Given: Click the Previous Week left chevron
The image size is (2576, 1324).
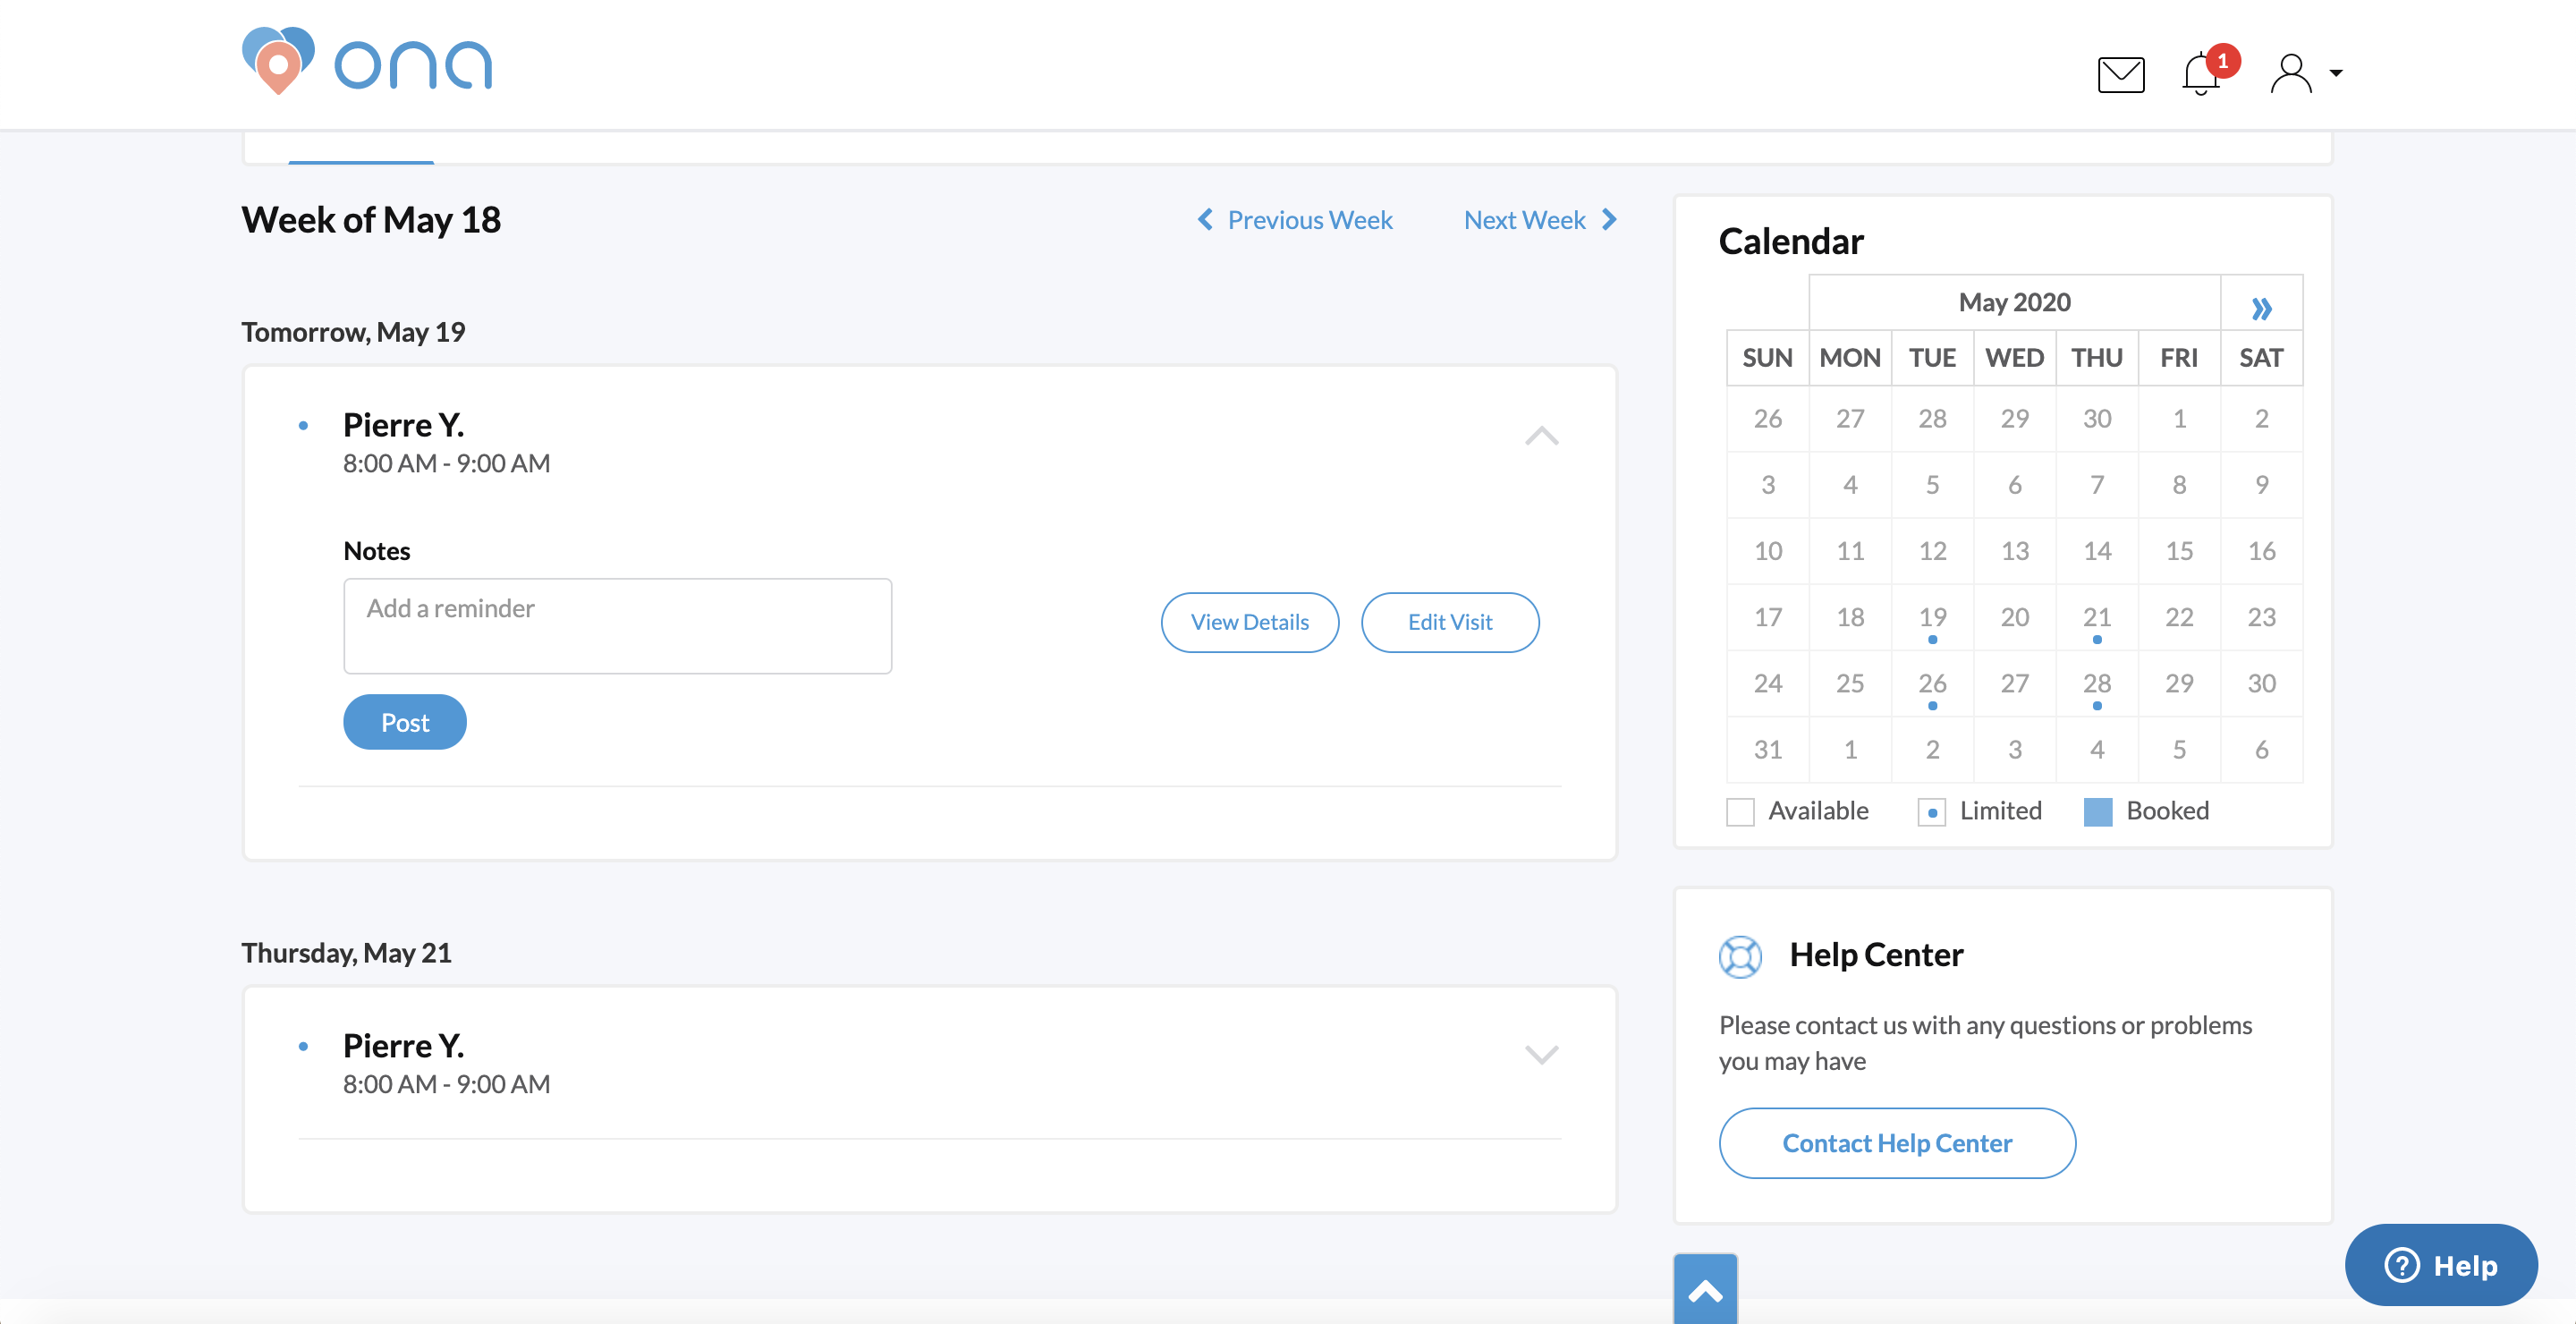Looking at the screenshot, I should (x=1206, y=220).
